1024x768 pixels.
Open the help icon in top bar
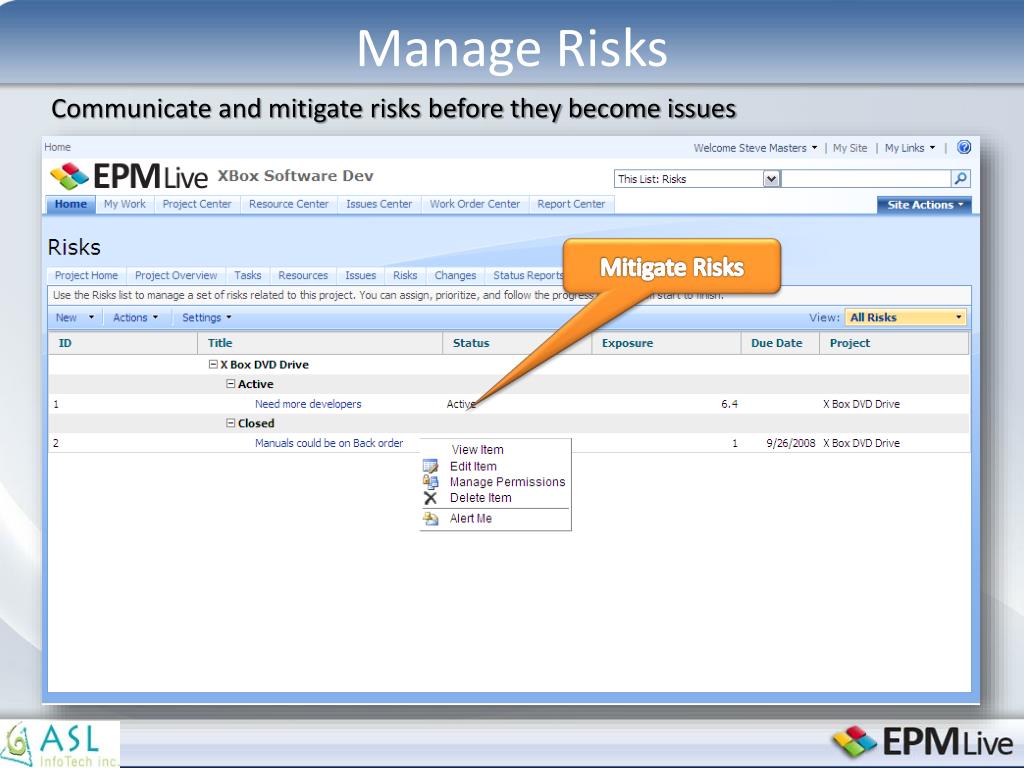963,148
